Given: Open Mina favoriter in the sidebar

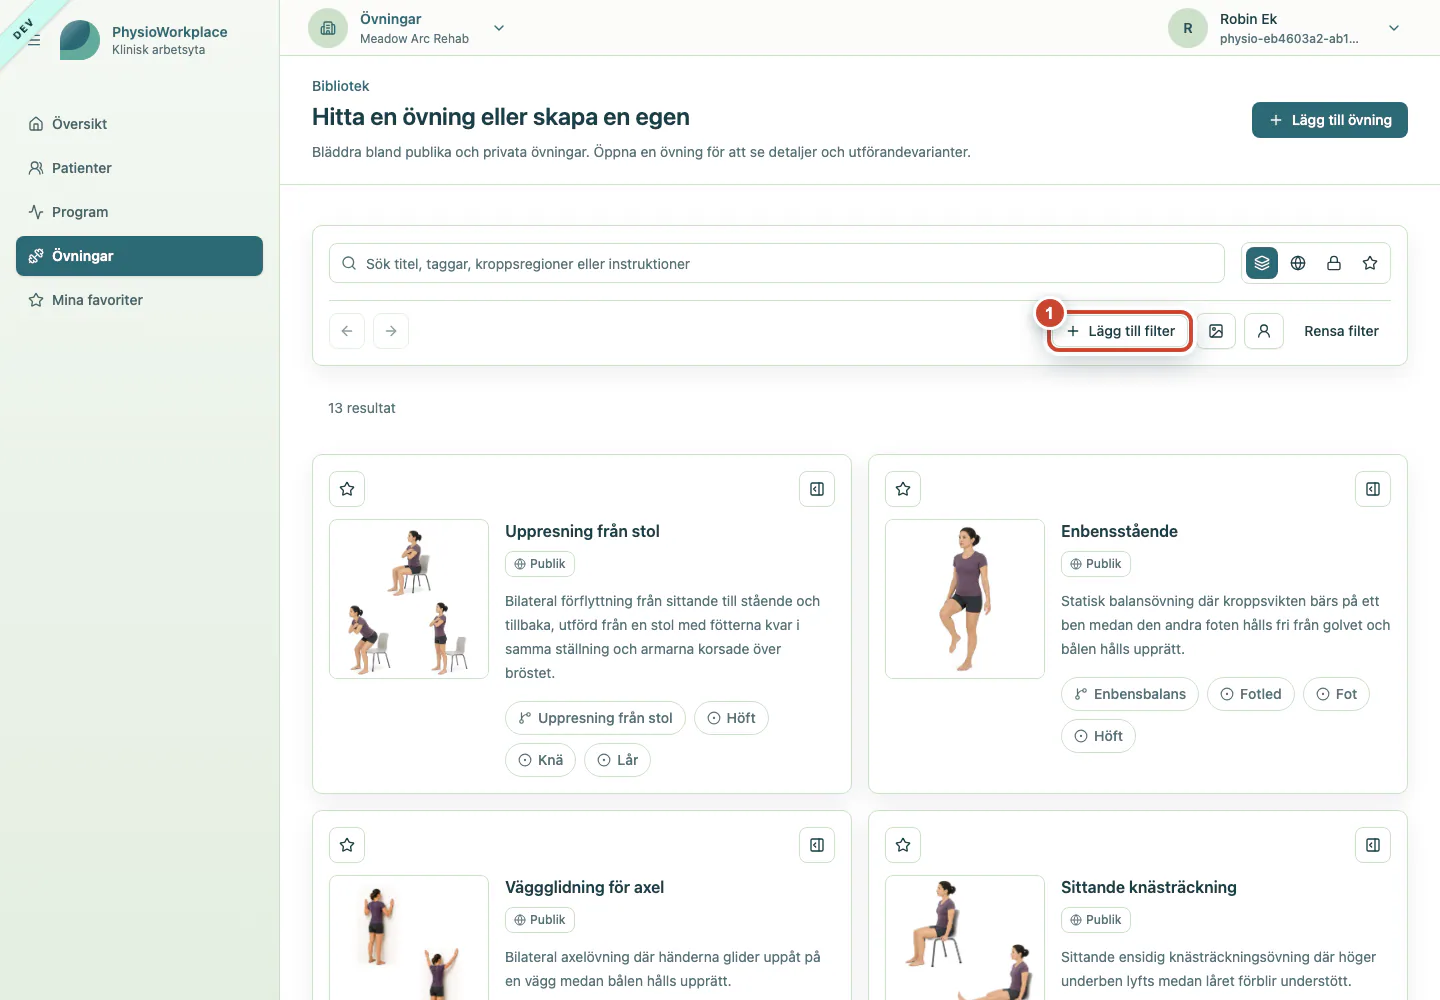Looking at the screenshot, I should 139,300.
